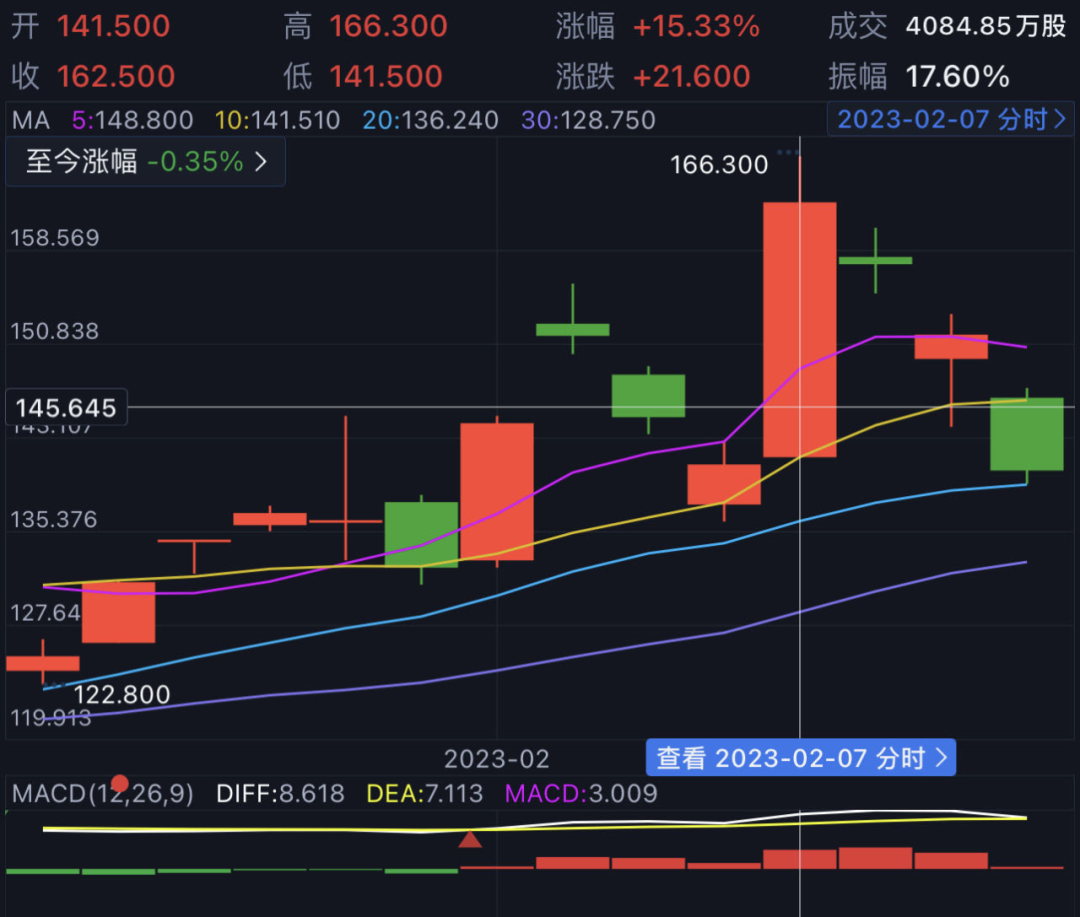Click the first red candlestick near 122.800
This screenshot has width=1080, height=917.
pyautogui.click(x=43, y=662)
